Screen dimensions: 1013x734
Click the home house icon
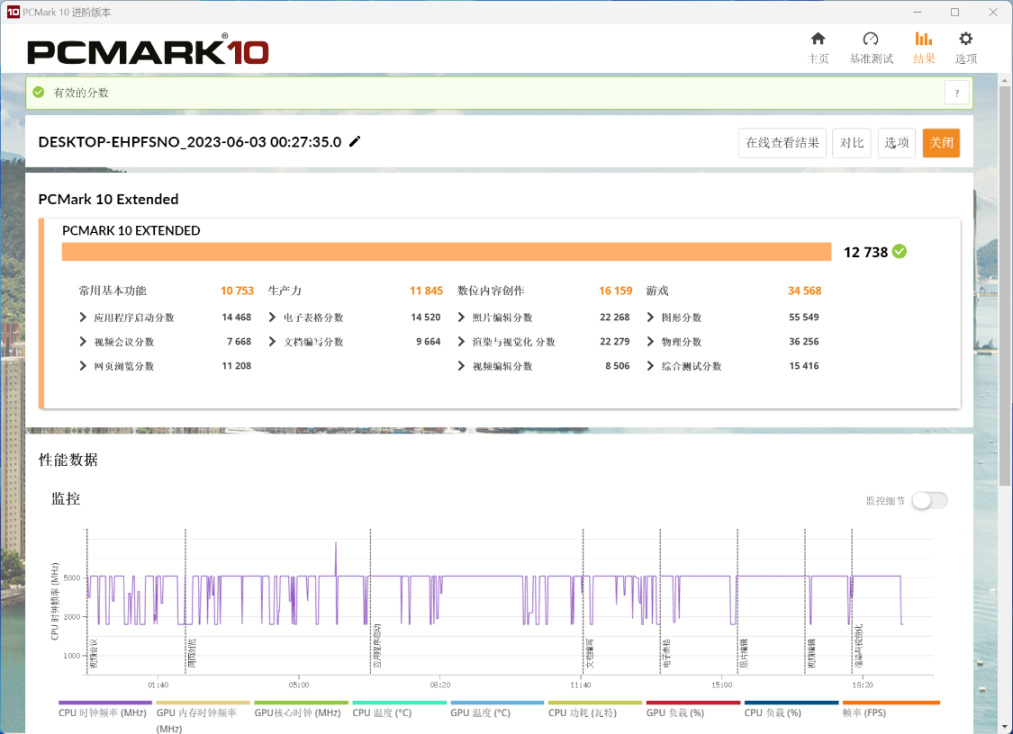(x=818, y=39)
